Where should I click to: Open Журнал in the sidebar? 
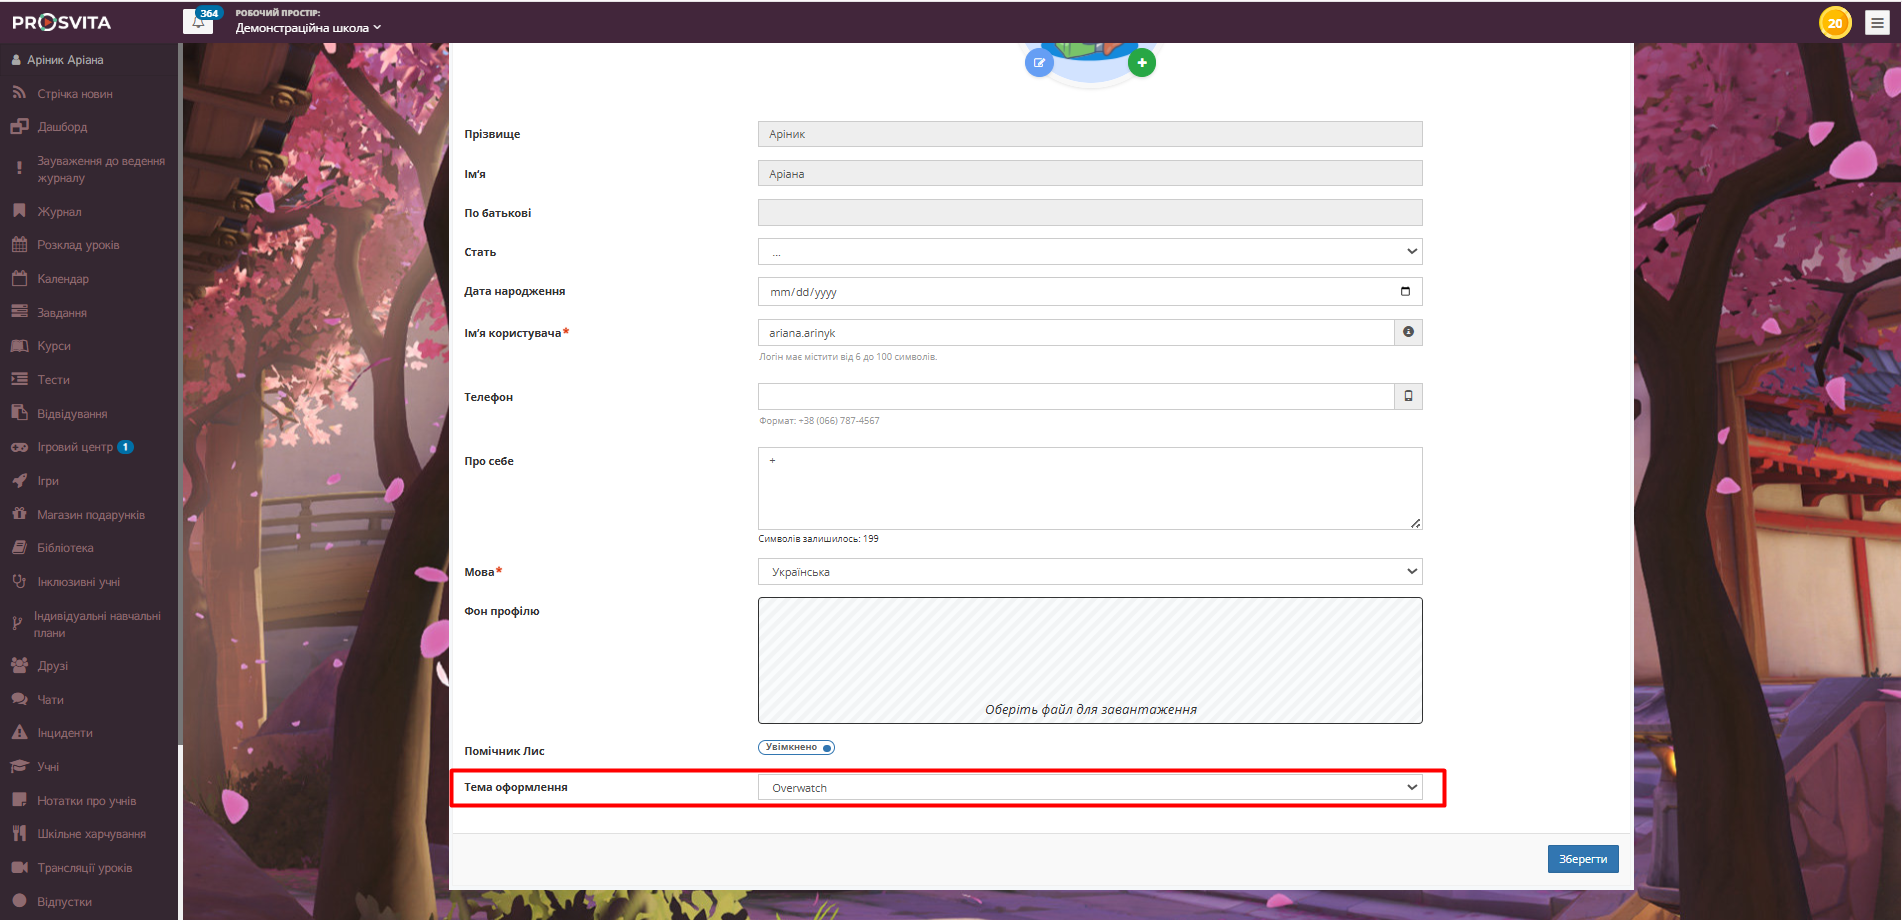[59, 212]
